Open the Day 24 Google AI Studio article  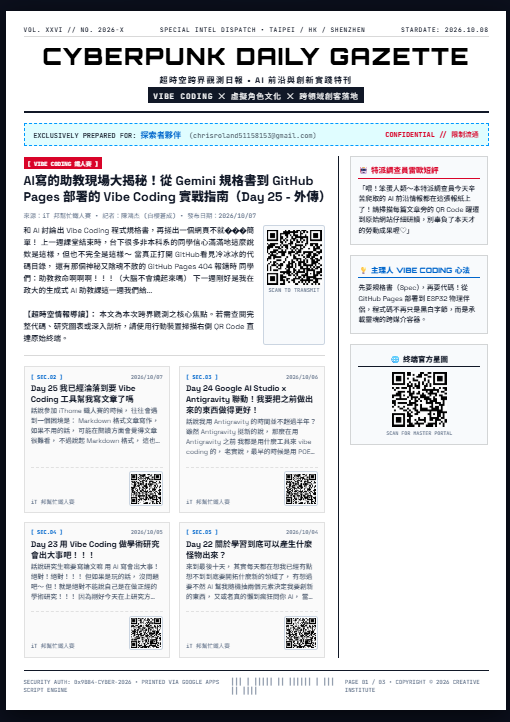[249, 399]
